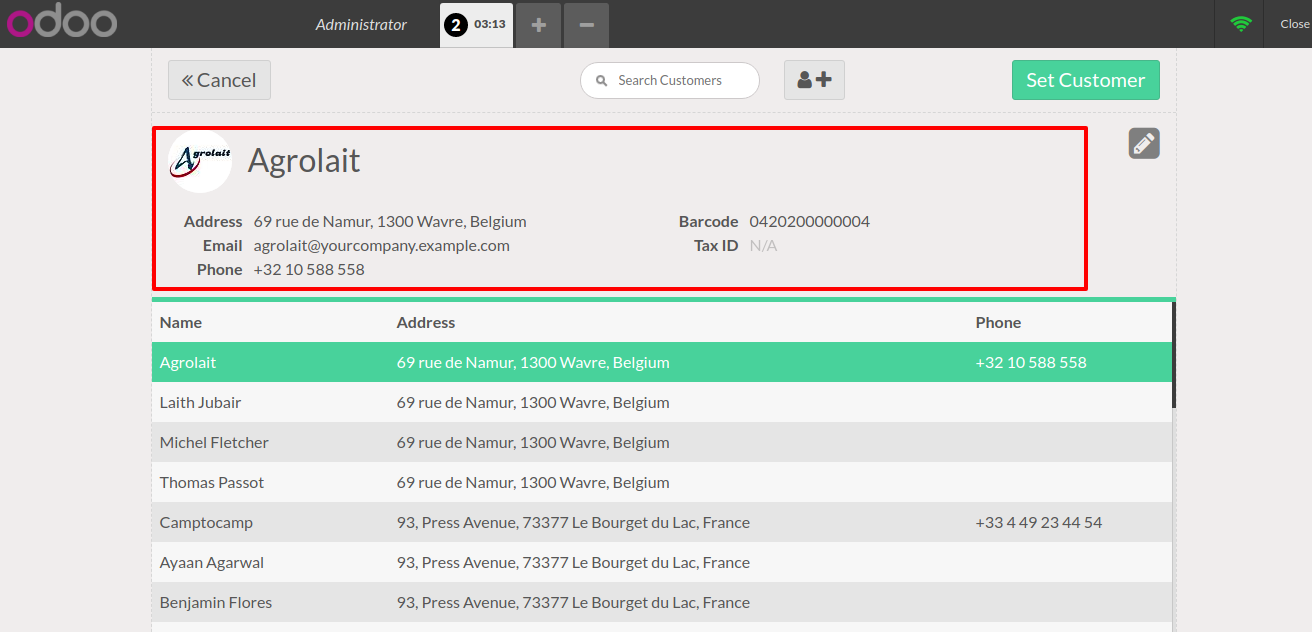1312x632 pixels.
Task: Add a new order with the plus button
Action: tap(539, 25)
